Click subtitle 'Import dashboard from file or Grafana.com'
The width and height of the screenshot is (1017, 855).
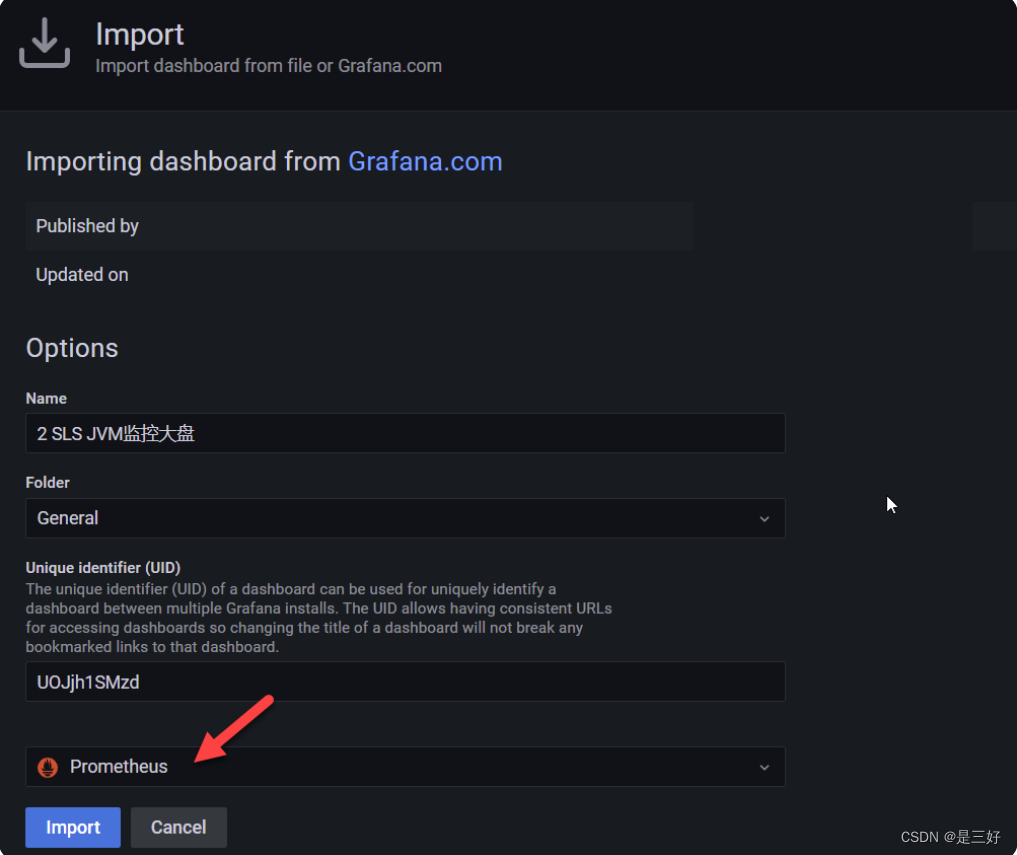(x=269, y=66)
